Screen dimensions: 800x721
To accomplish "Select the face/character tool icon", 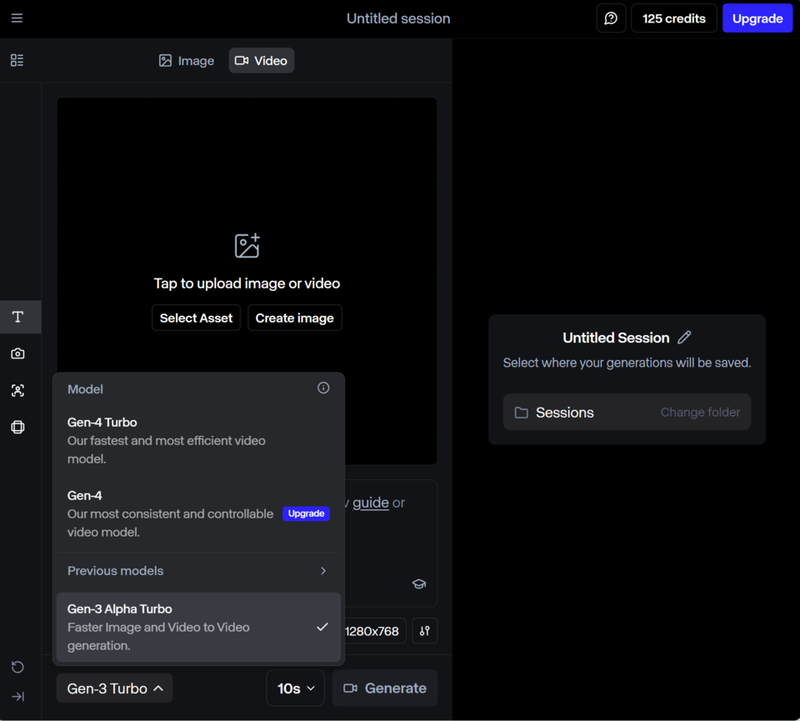I will click(x=18, y=390).
